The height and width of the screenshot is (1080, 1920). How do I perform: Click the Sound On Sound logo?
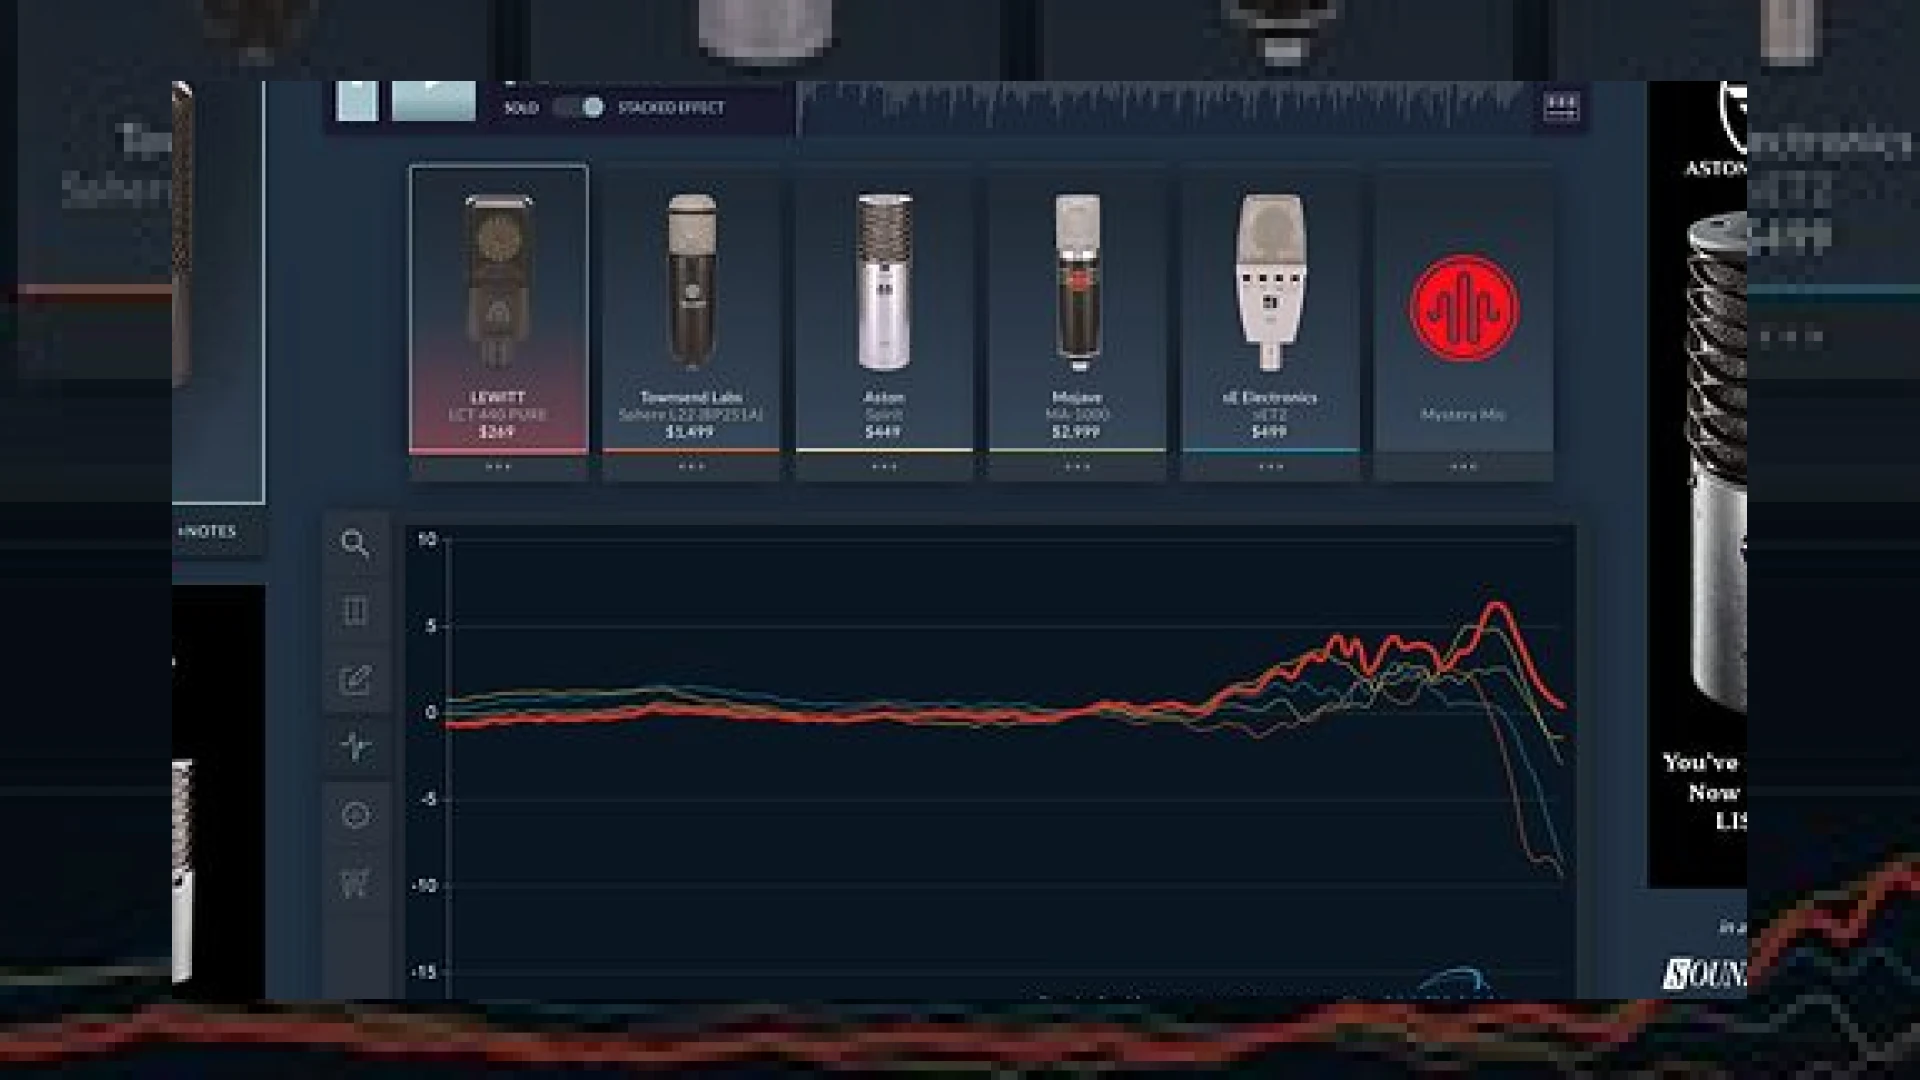coord(1705,973)
